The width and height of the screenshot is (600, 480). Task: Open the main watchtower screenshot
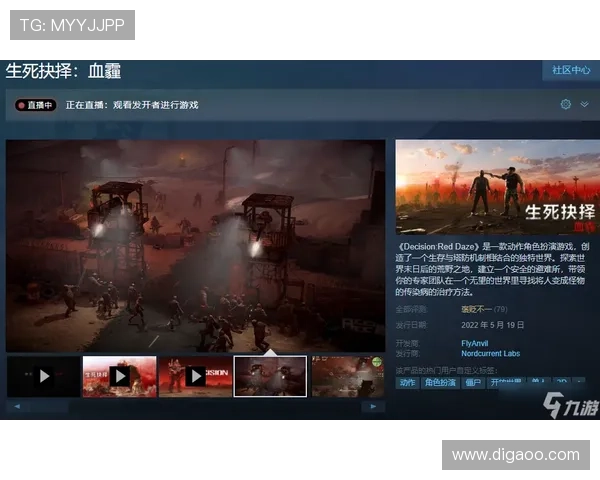(x=196, y=246)
